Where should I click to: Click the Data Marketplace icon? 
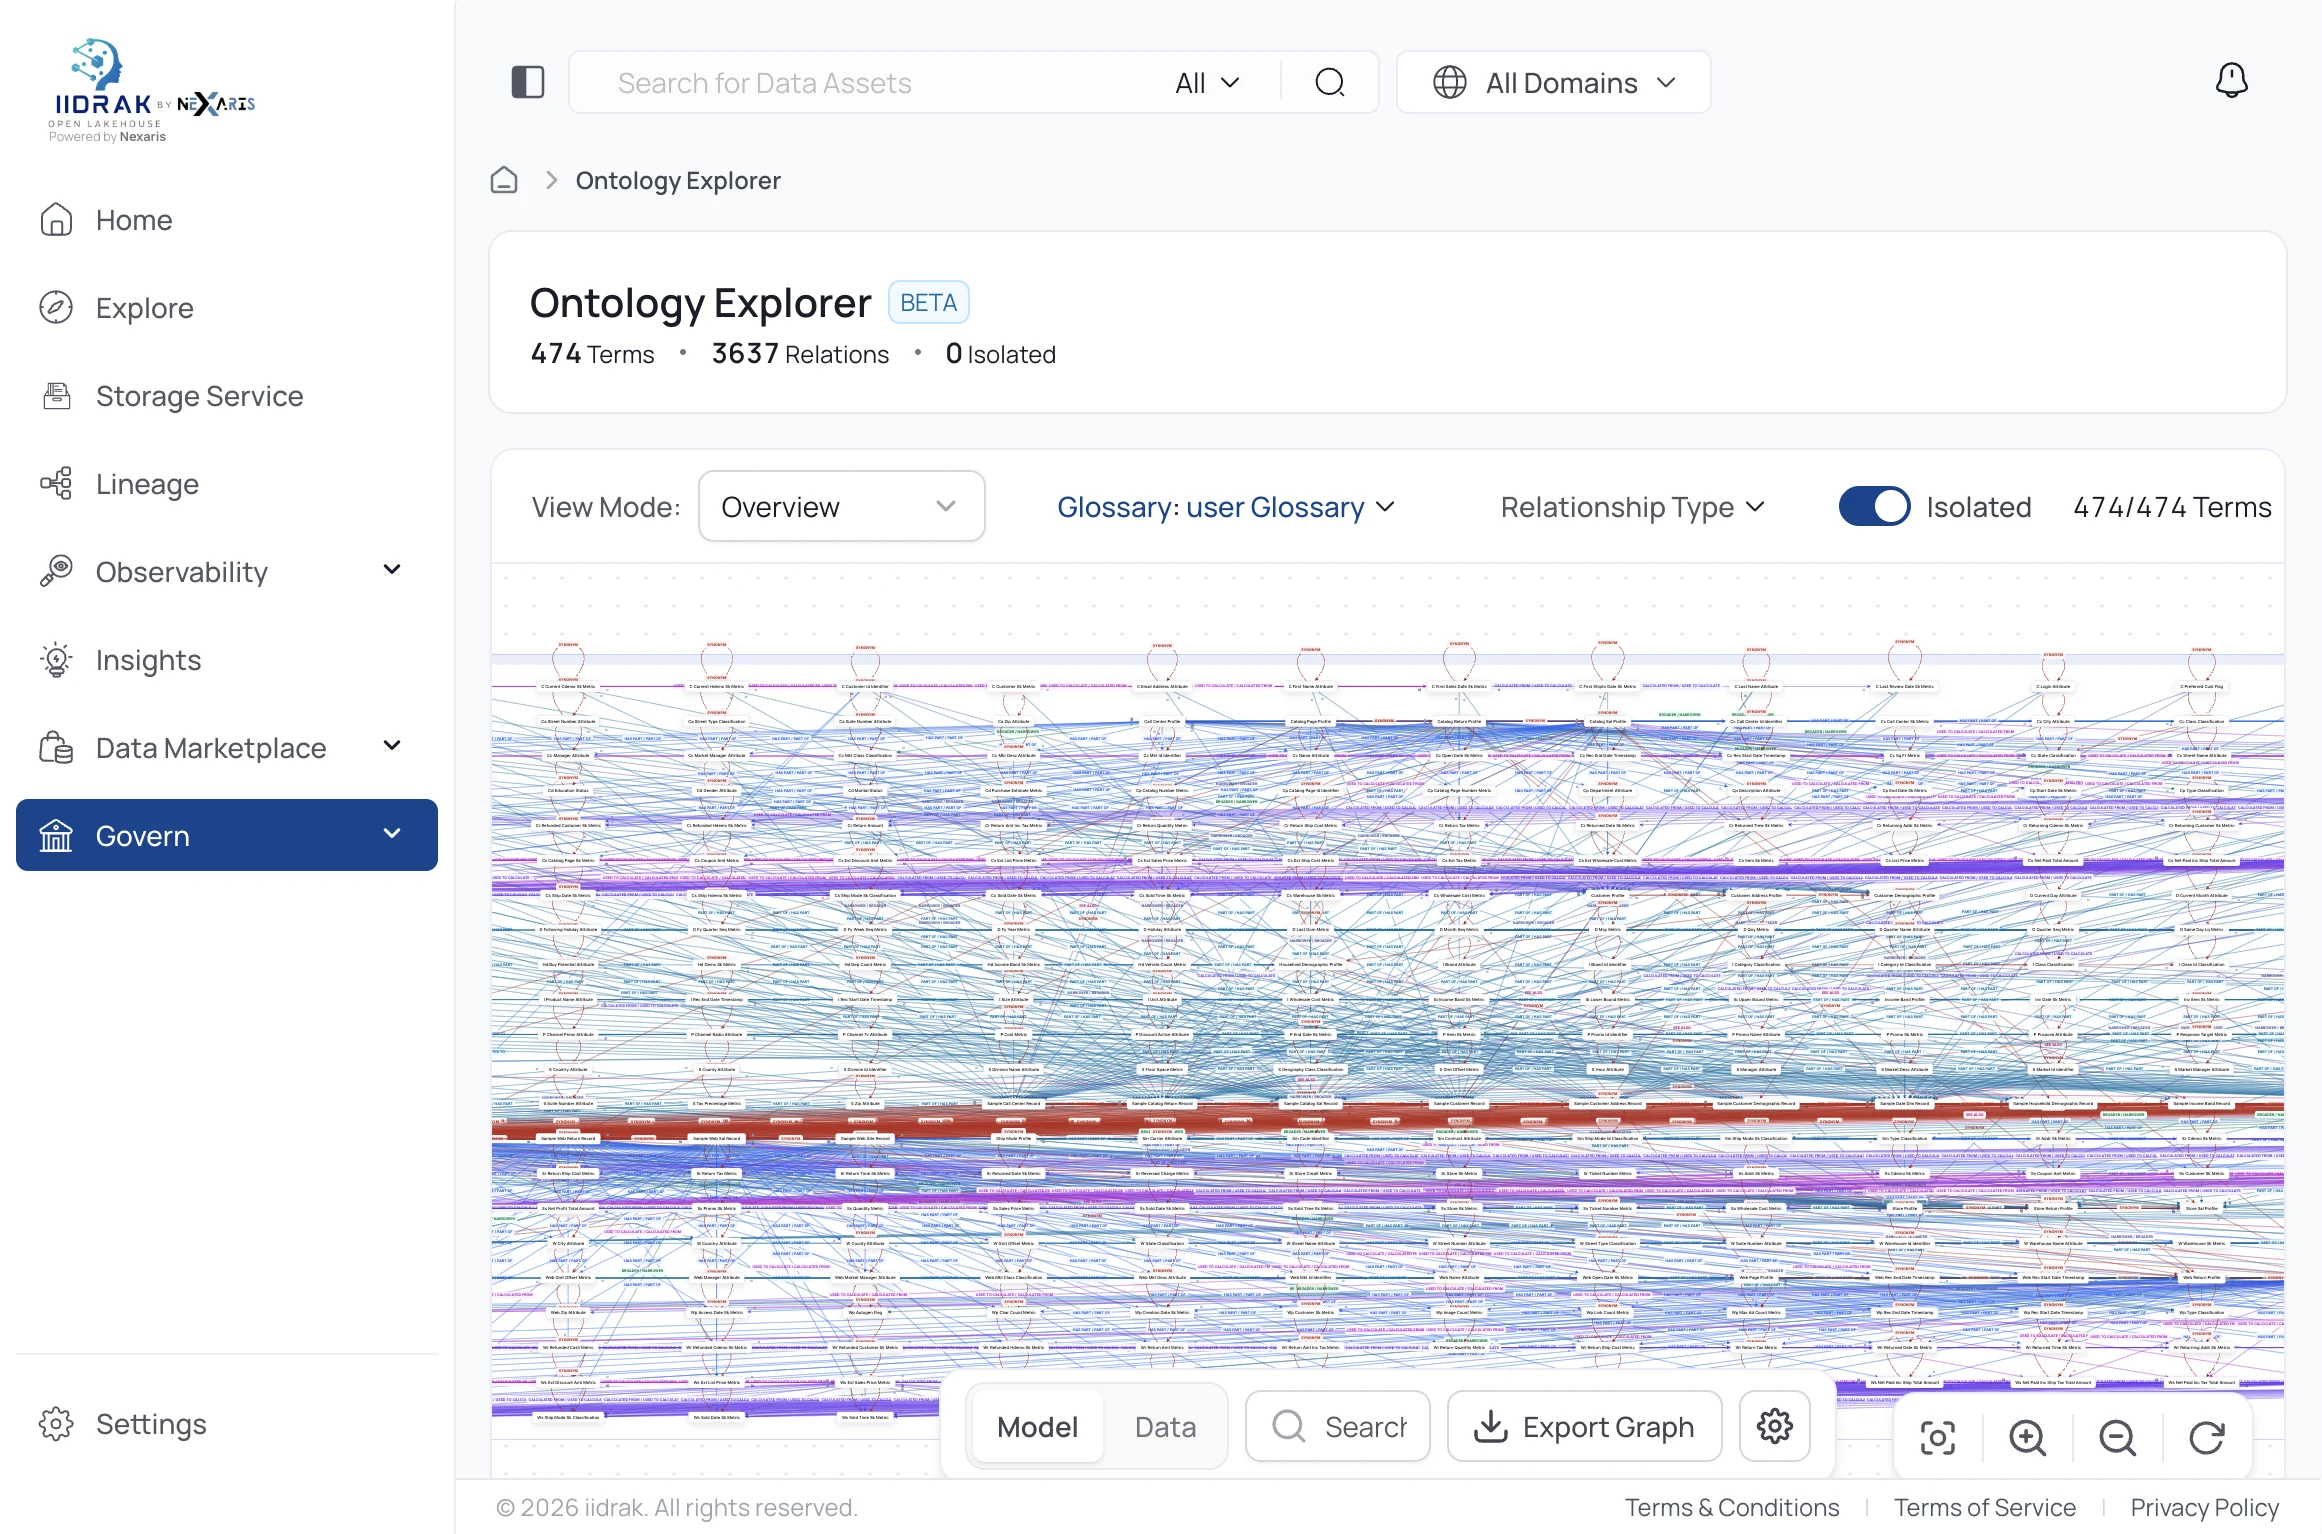click(x=56, y=748)
